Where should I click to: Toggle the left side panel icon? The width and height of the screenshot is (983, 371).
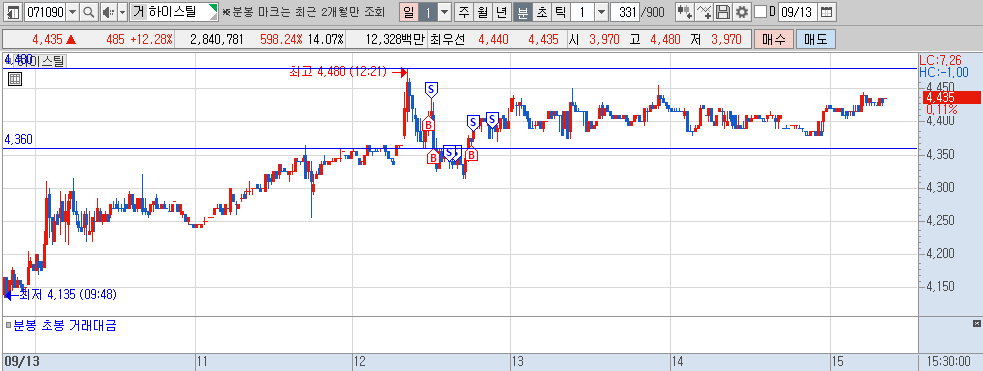click(13, 11)
